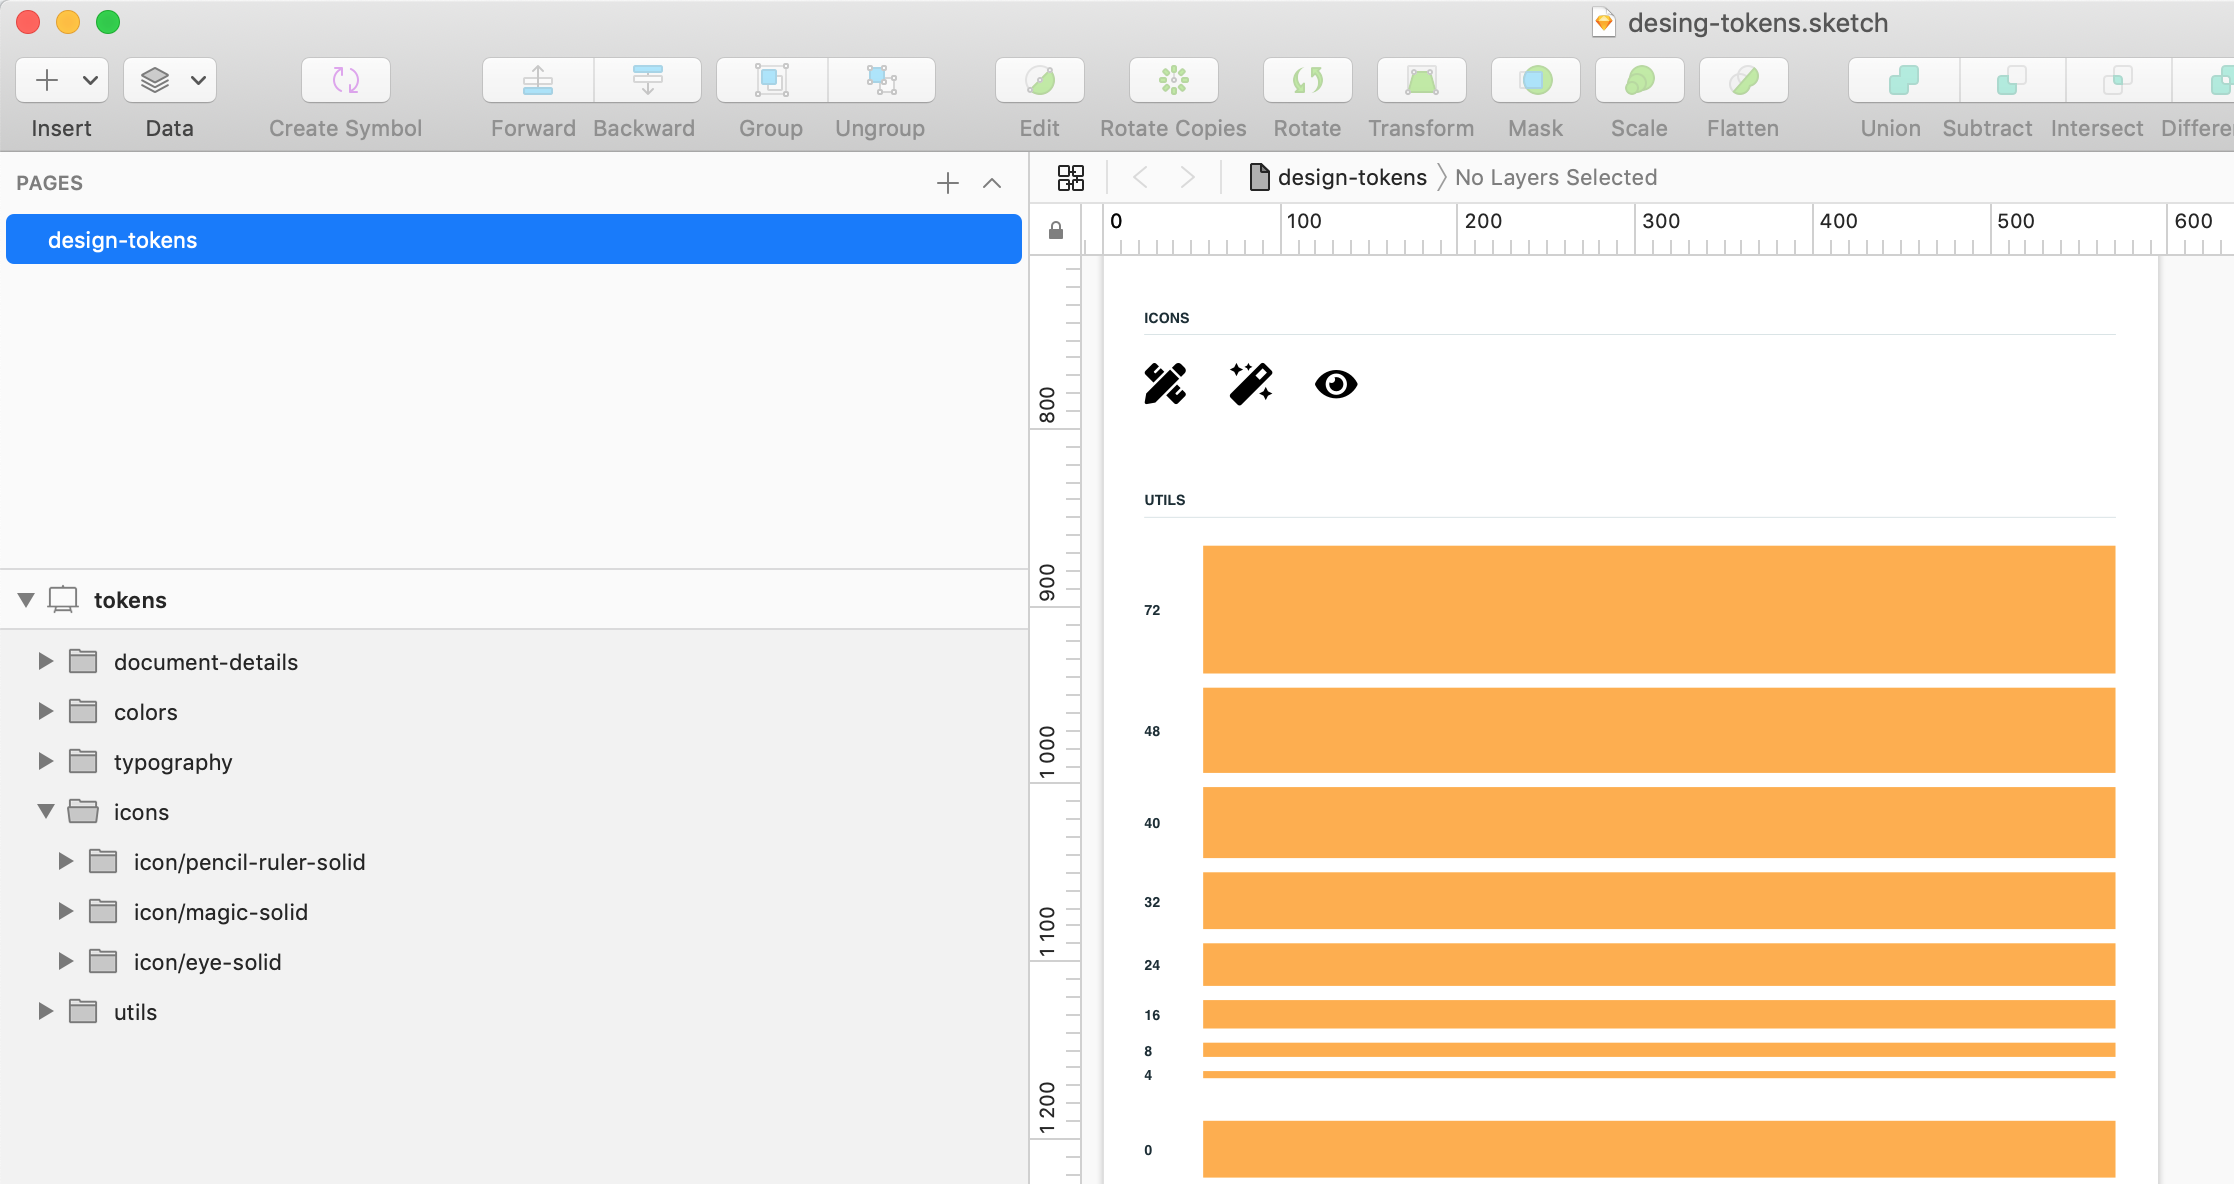2234x1184 pixels.
Task: Click the canvas lock icon near the ruler
Action: pyautogui.click(x=1055, y=230)
